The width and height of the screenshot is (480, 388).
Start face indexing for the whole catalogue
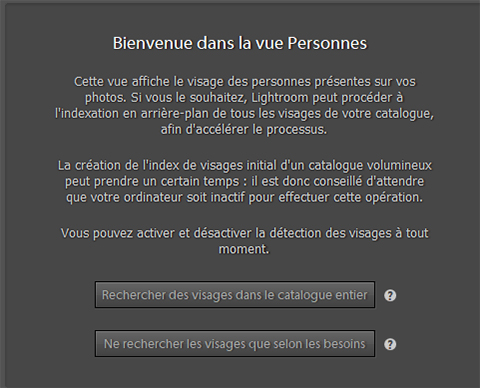click(x=235, y=295)
